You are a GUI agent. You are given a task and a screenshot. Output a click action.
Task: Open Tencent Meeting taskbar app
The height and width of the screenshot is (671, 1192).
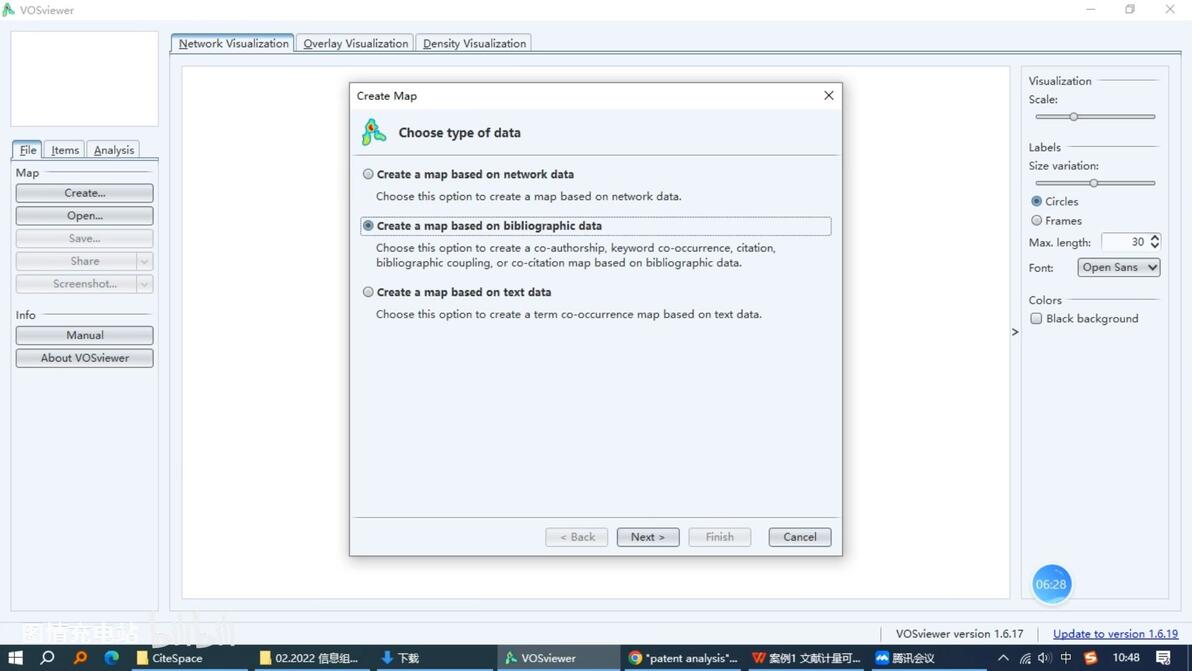tap(905, 658)
